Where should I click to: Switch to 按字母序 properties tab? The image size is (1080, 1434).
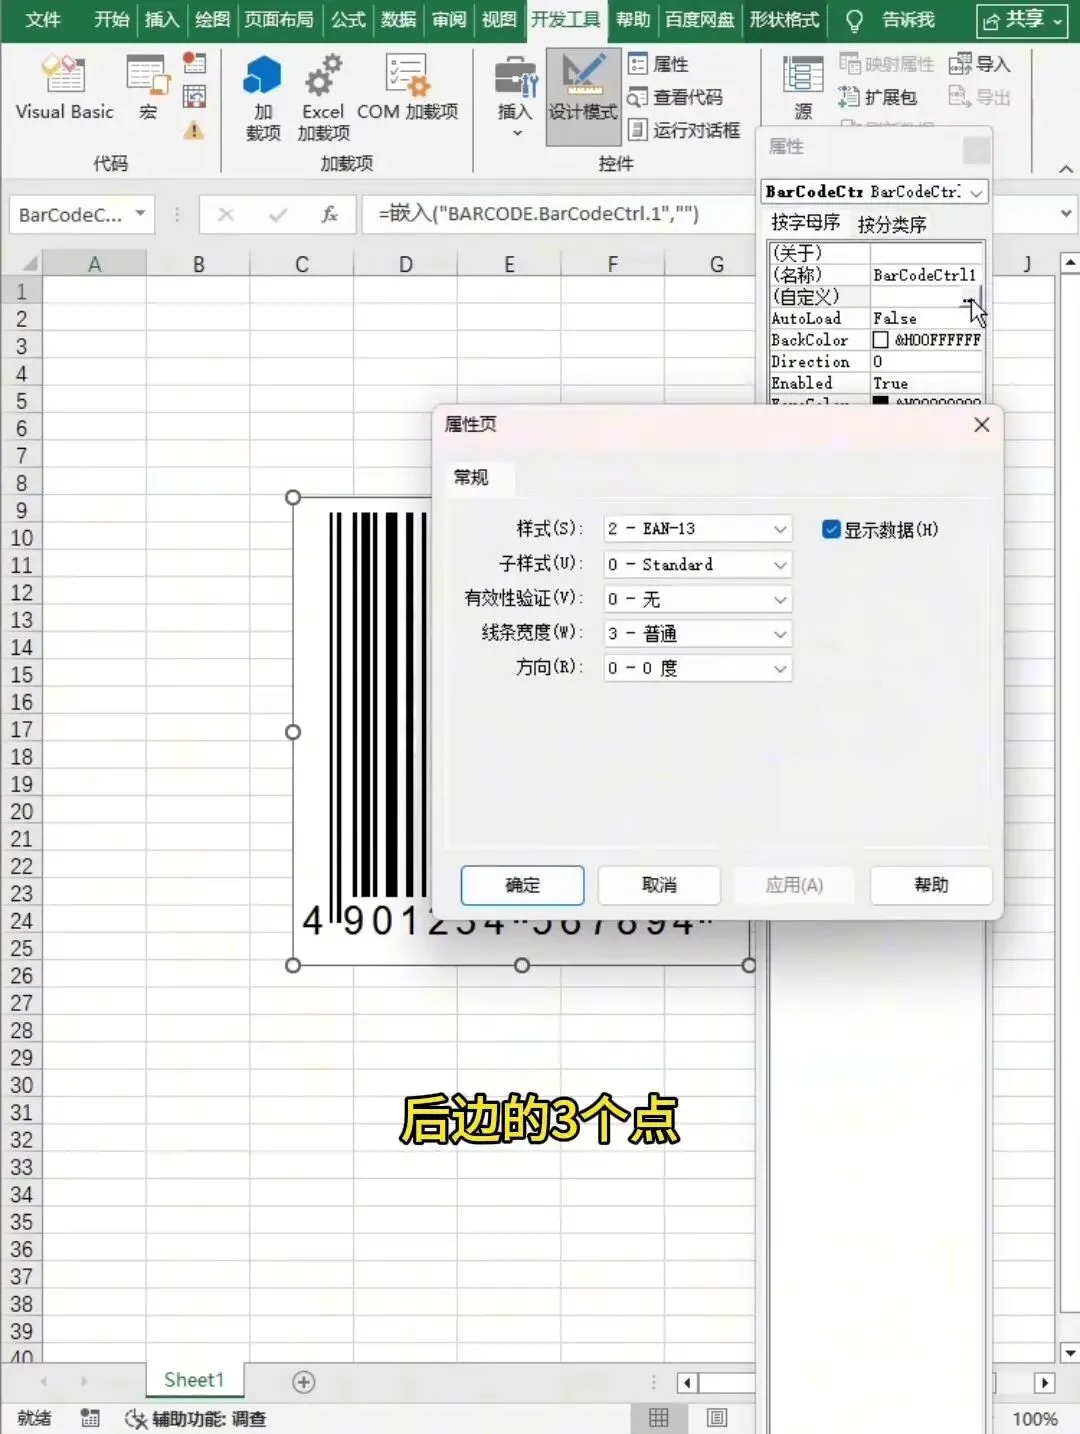806,223
